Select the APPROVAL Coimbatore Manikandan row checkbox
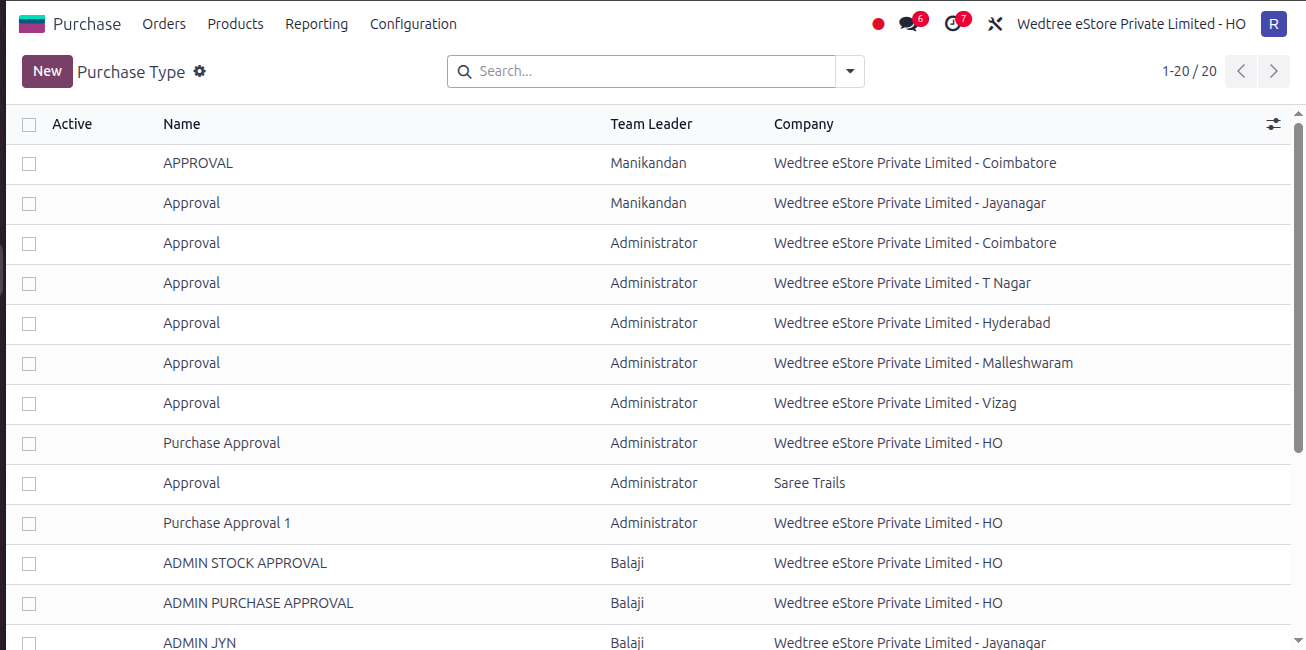Screen dimensions: 1306x650 point(29,163)
